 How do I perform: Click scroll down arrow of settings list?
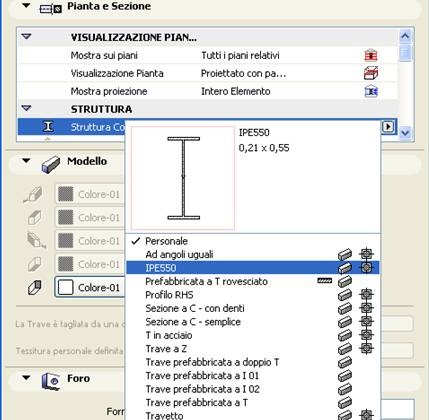405,133
